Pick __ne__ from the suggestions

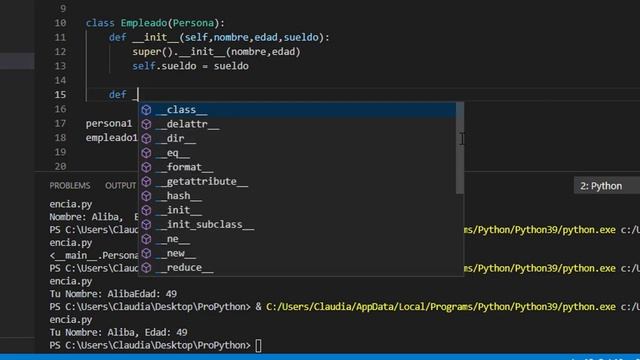[298, 239]
